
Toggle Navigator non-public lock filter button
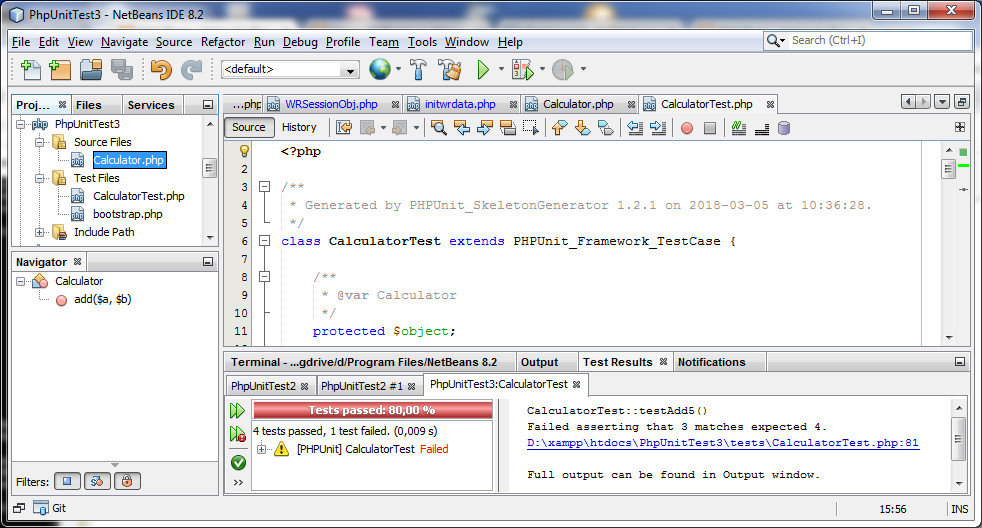point(127,482)
